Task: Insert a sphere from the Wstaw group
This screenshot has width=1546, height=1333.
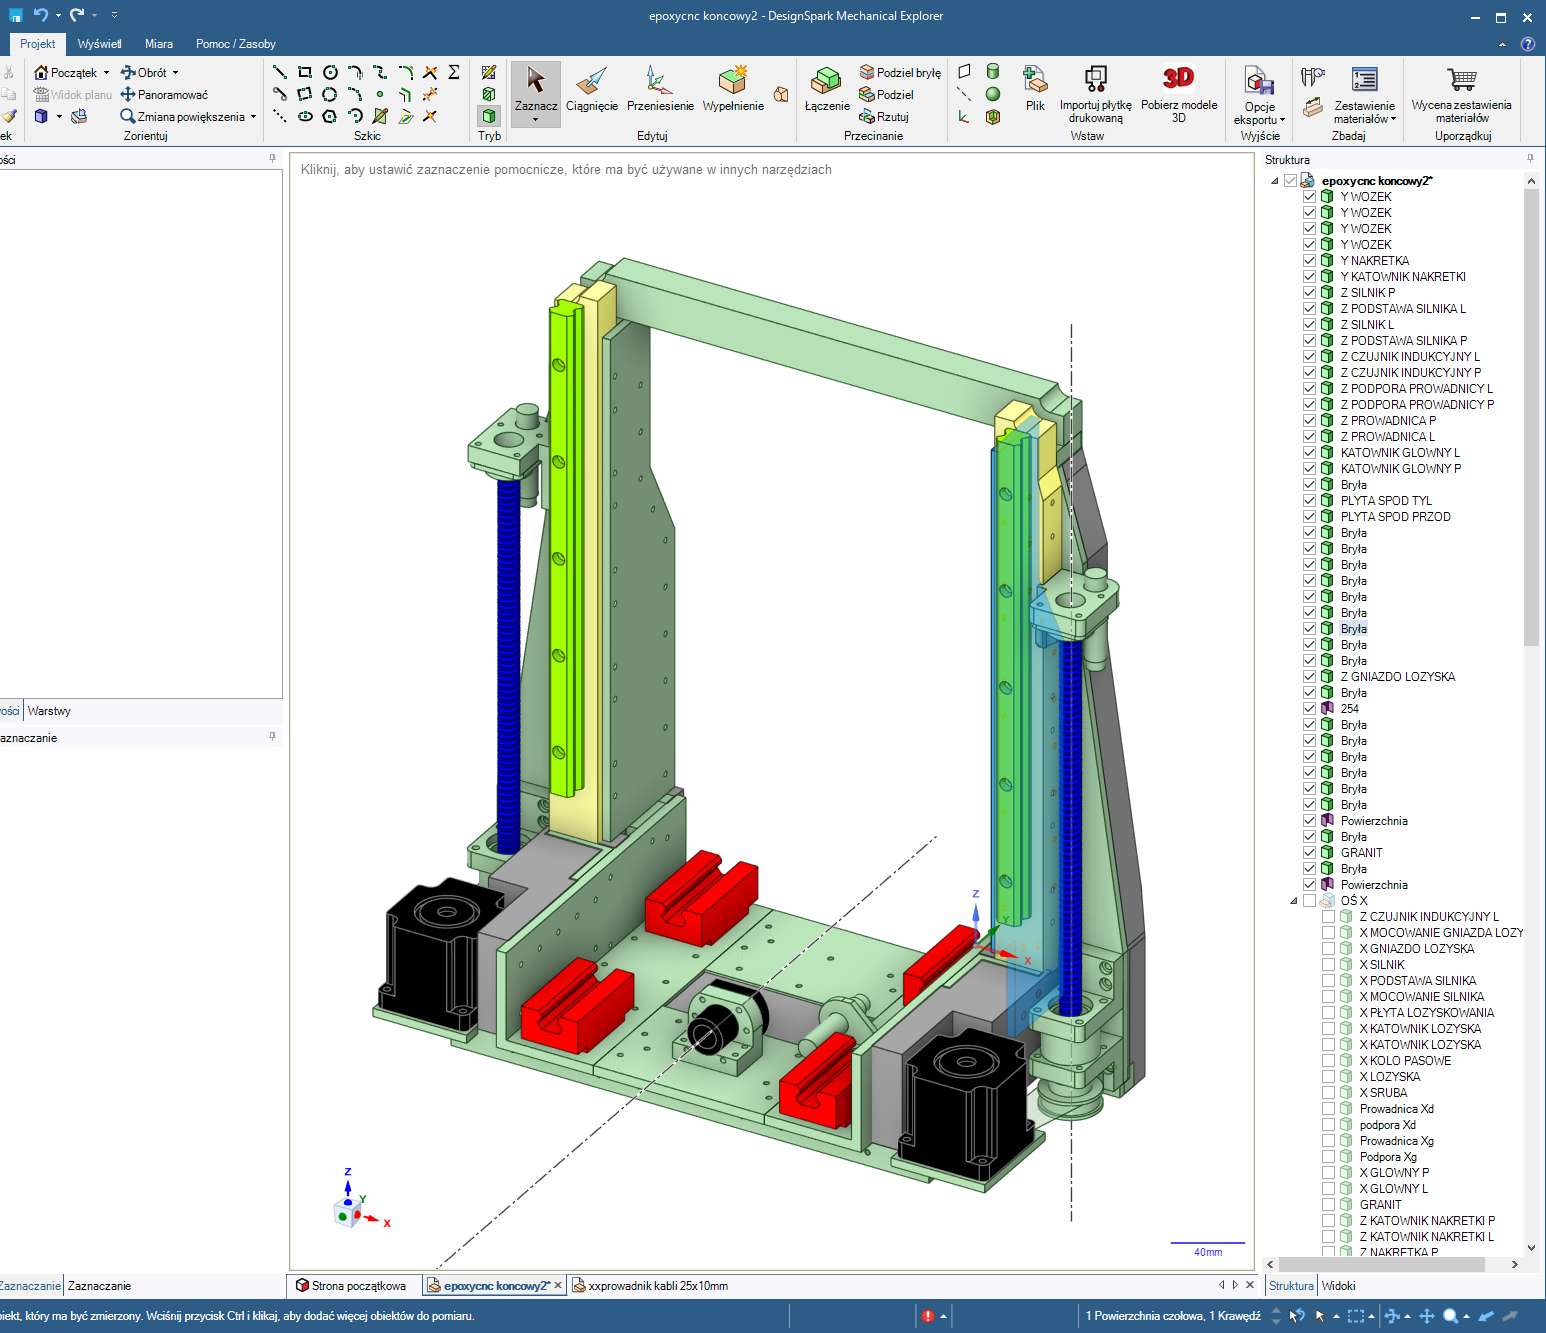Action: pyautogui.click(x=993, y=94)
